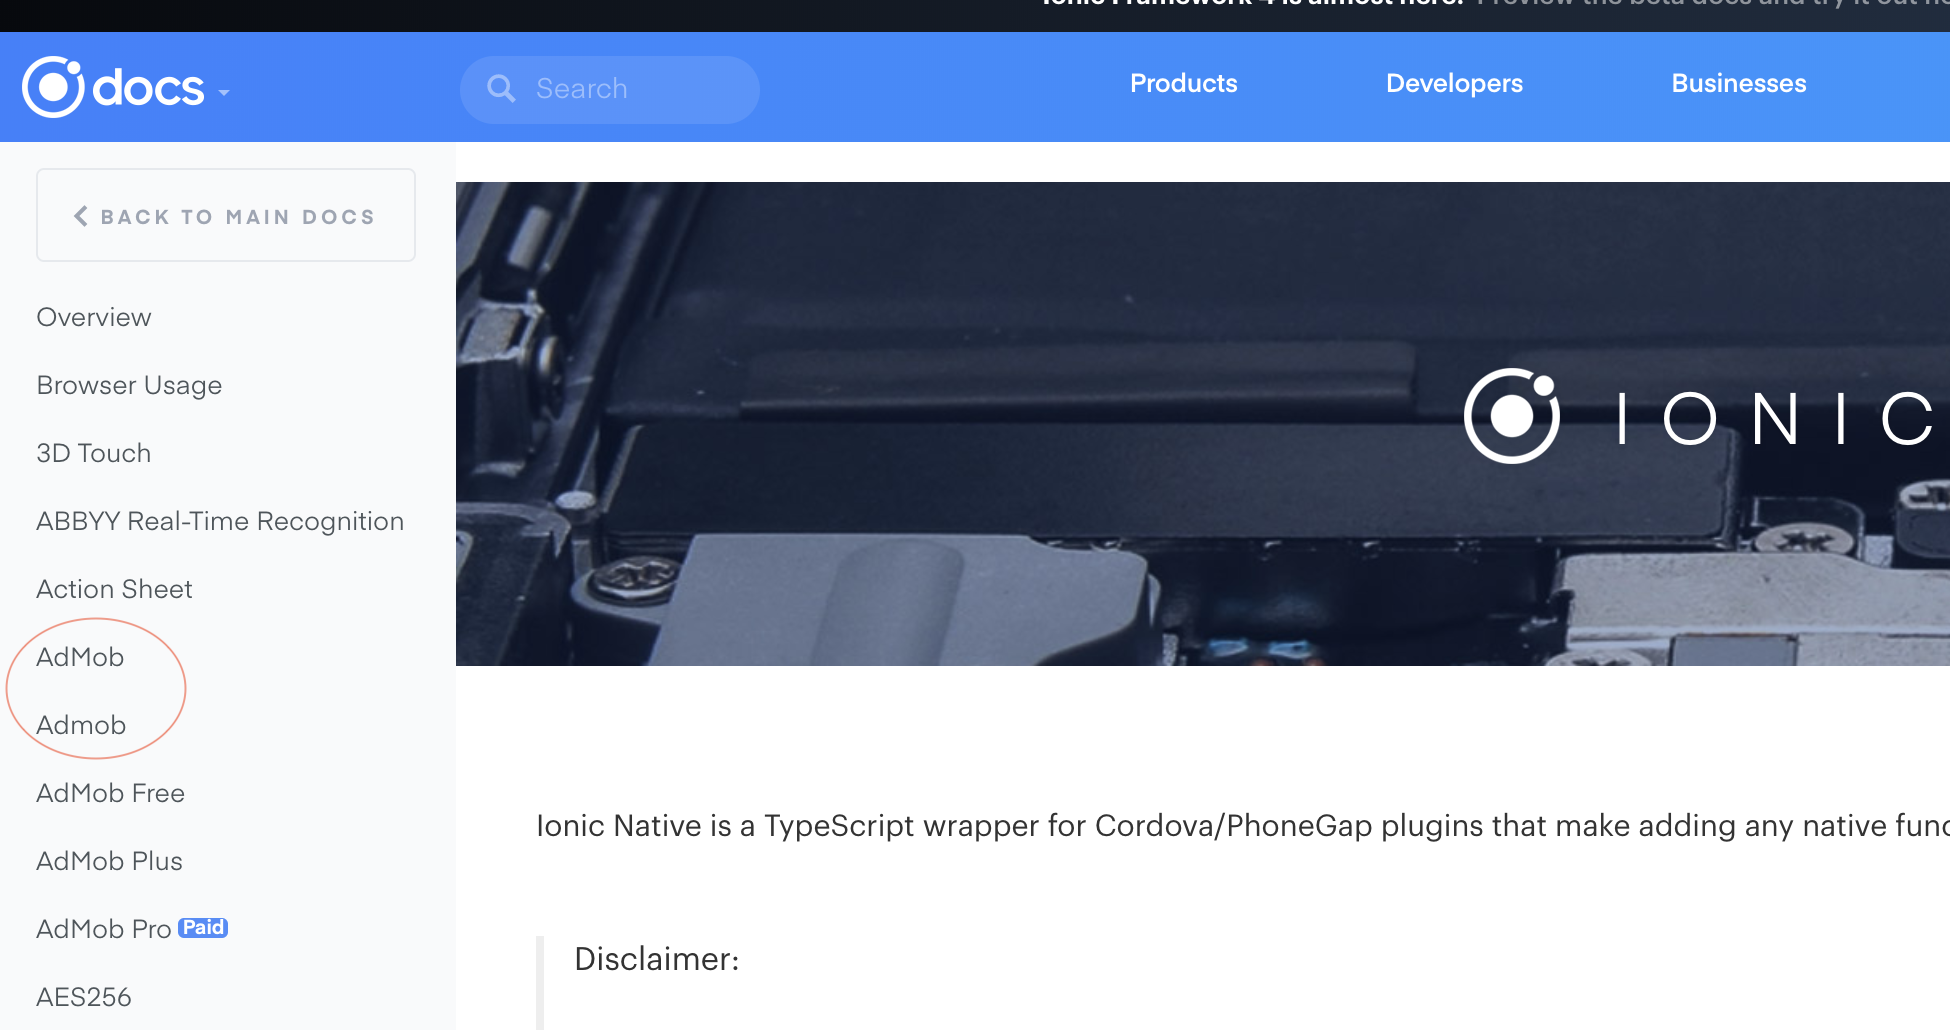Click the back chevron beside Back To Main Docs

pos(80,215)
